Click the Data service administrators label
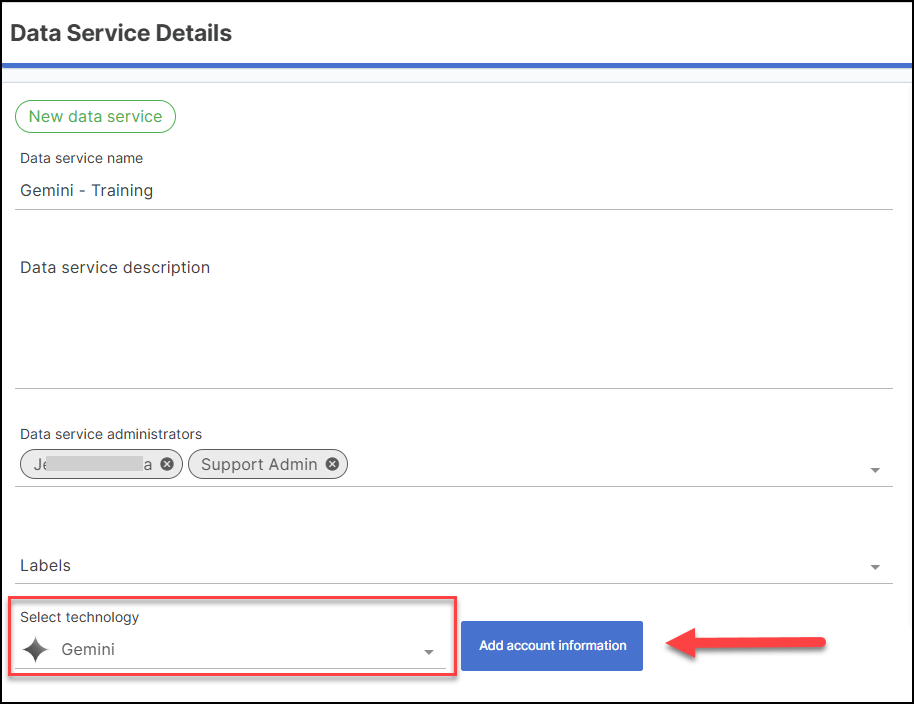 coord(111,434)
